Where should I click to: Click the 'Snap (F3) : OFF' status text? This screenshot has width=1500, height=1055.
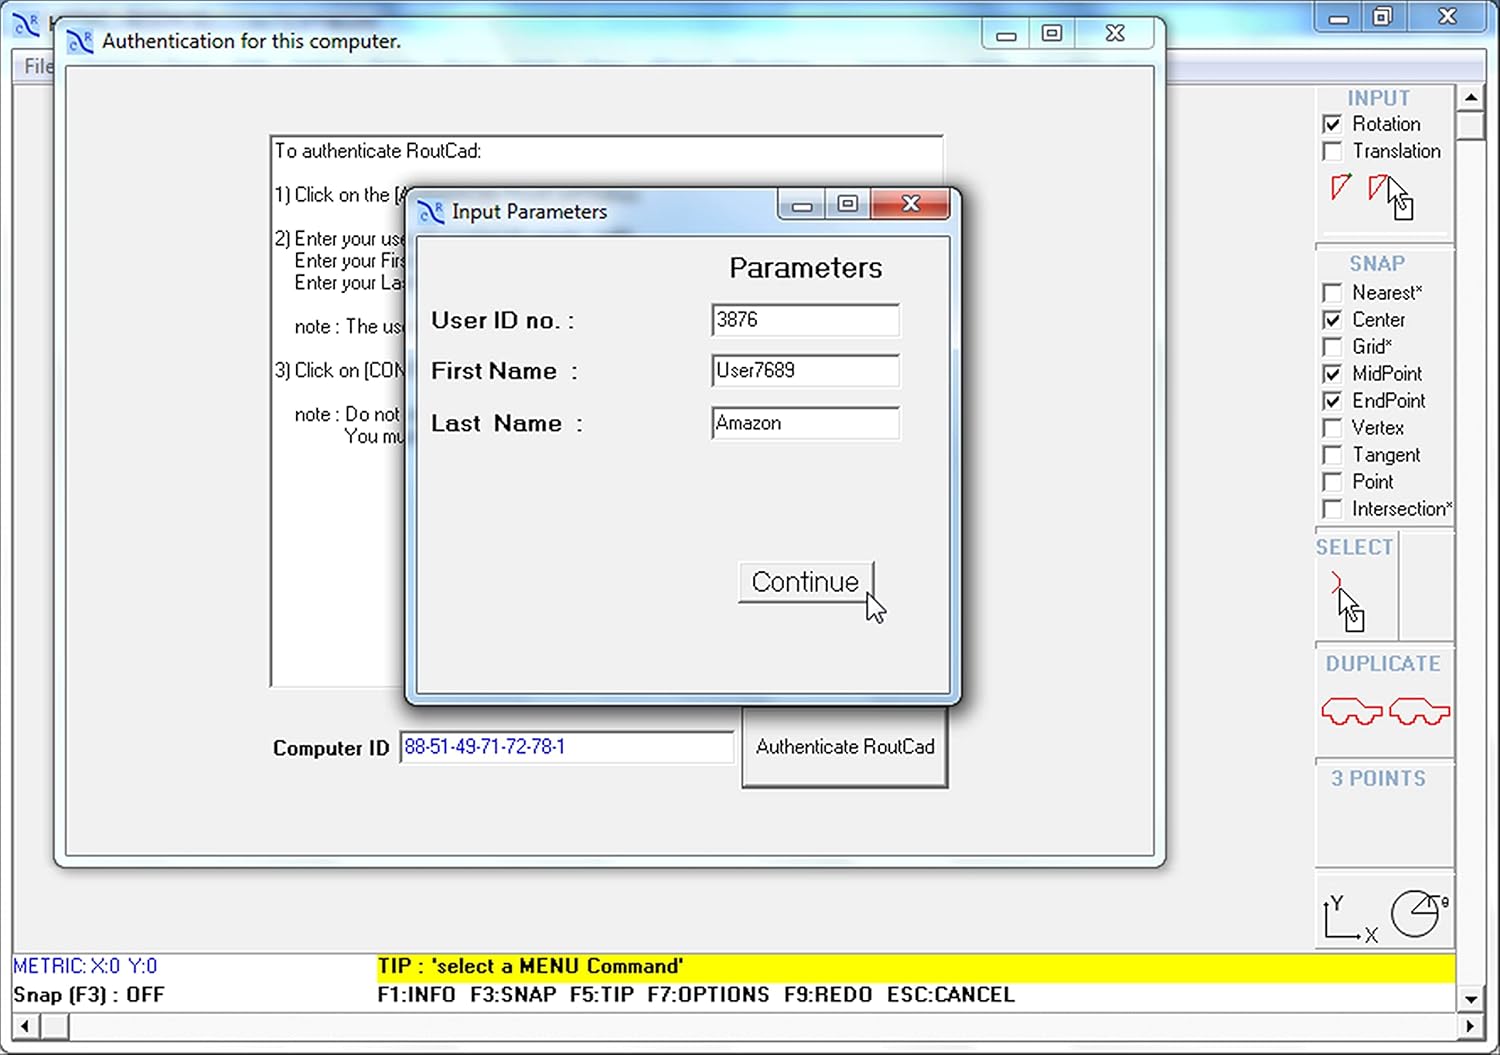point(89,995)
